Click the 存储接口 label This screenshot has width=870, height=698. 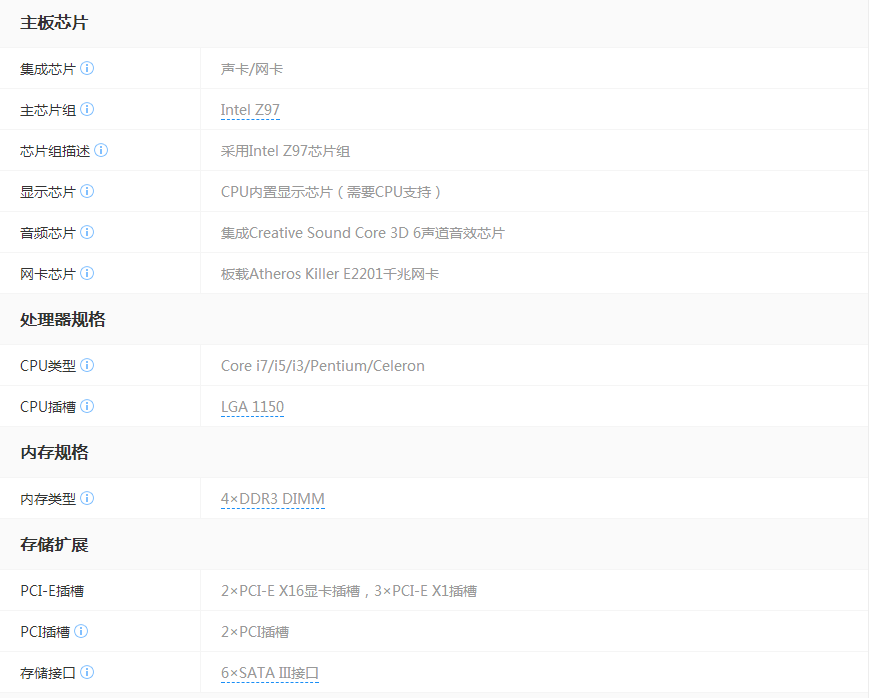coord(48,674)
